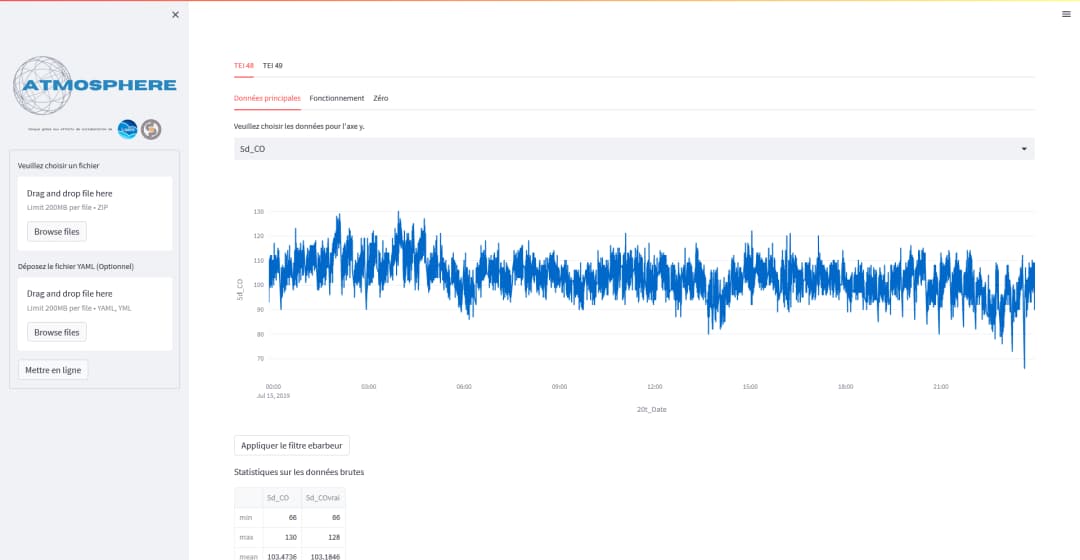Viewport: 1080px width, 560px height.
Task: Click the dropdown arrow of the y-axis selector
Action: point(1024,149)
